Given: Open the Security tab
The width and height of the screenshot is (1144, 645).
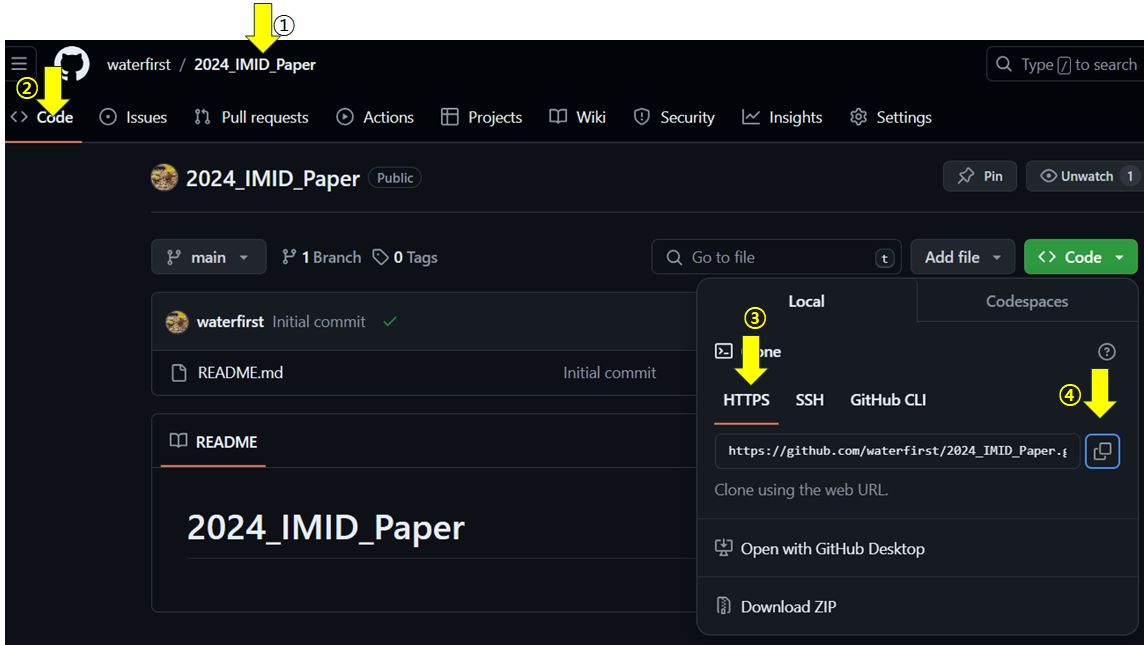Looking at the screenshot, I should (x=674, y=117).
